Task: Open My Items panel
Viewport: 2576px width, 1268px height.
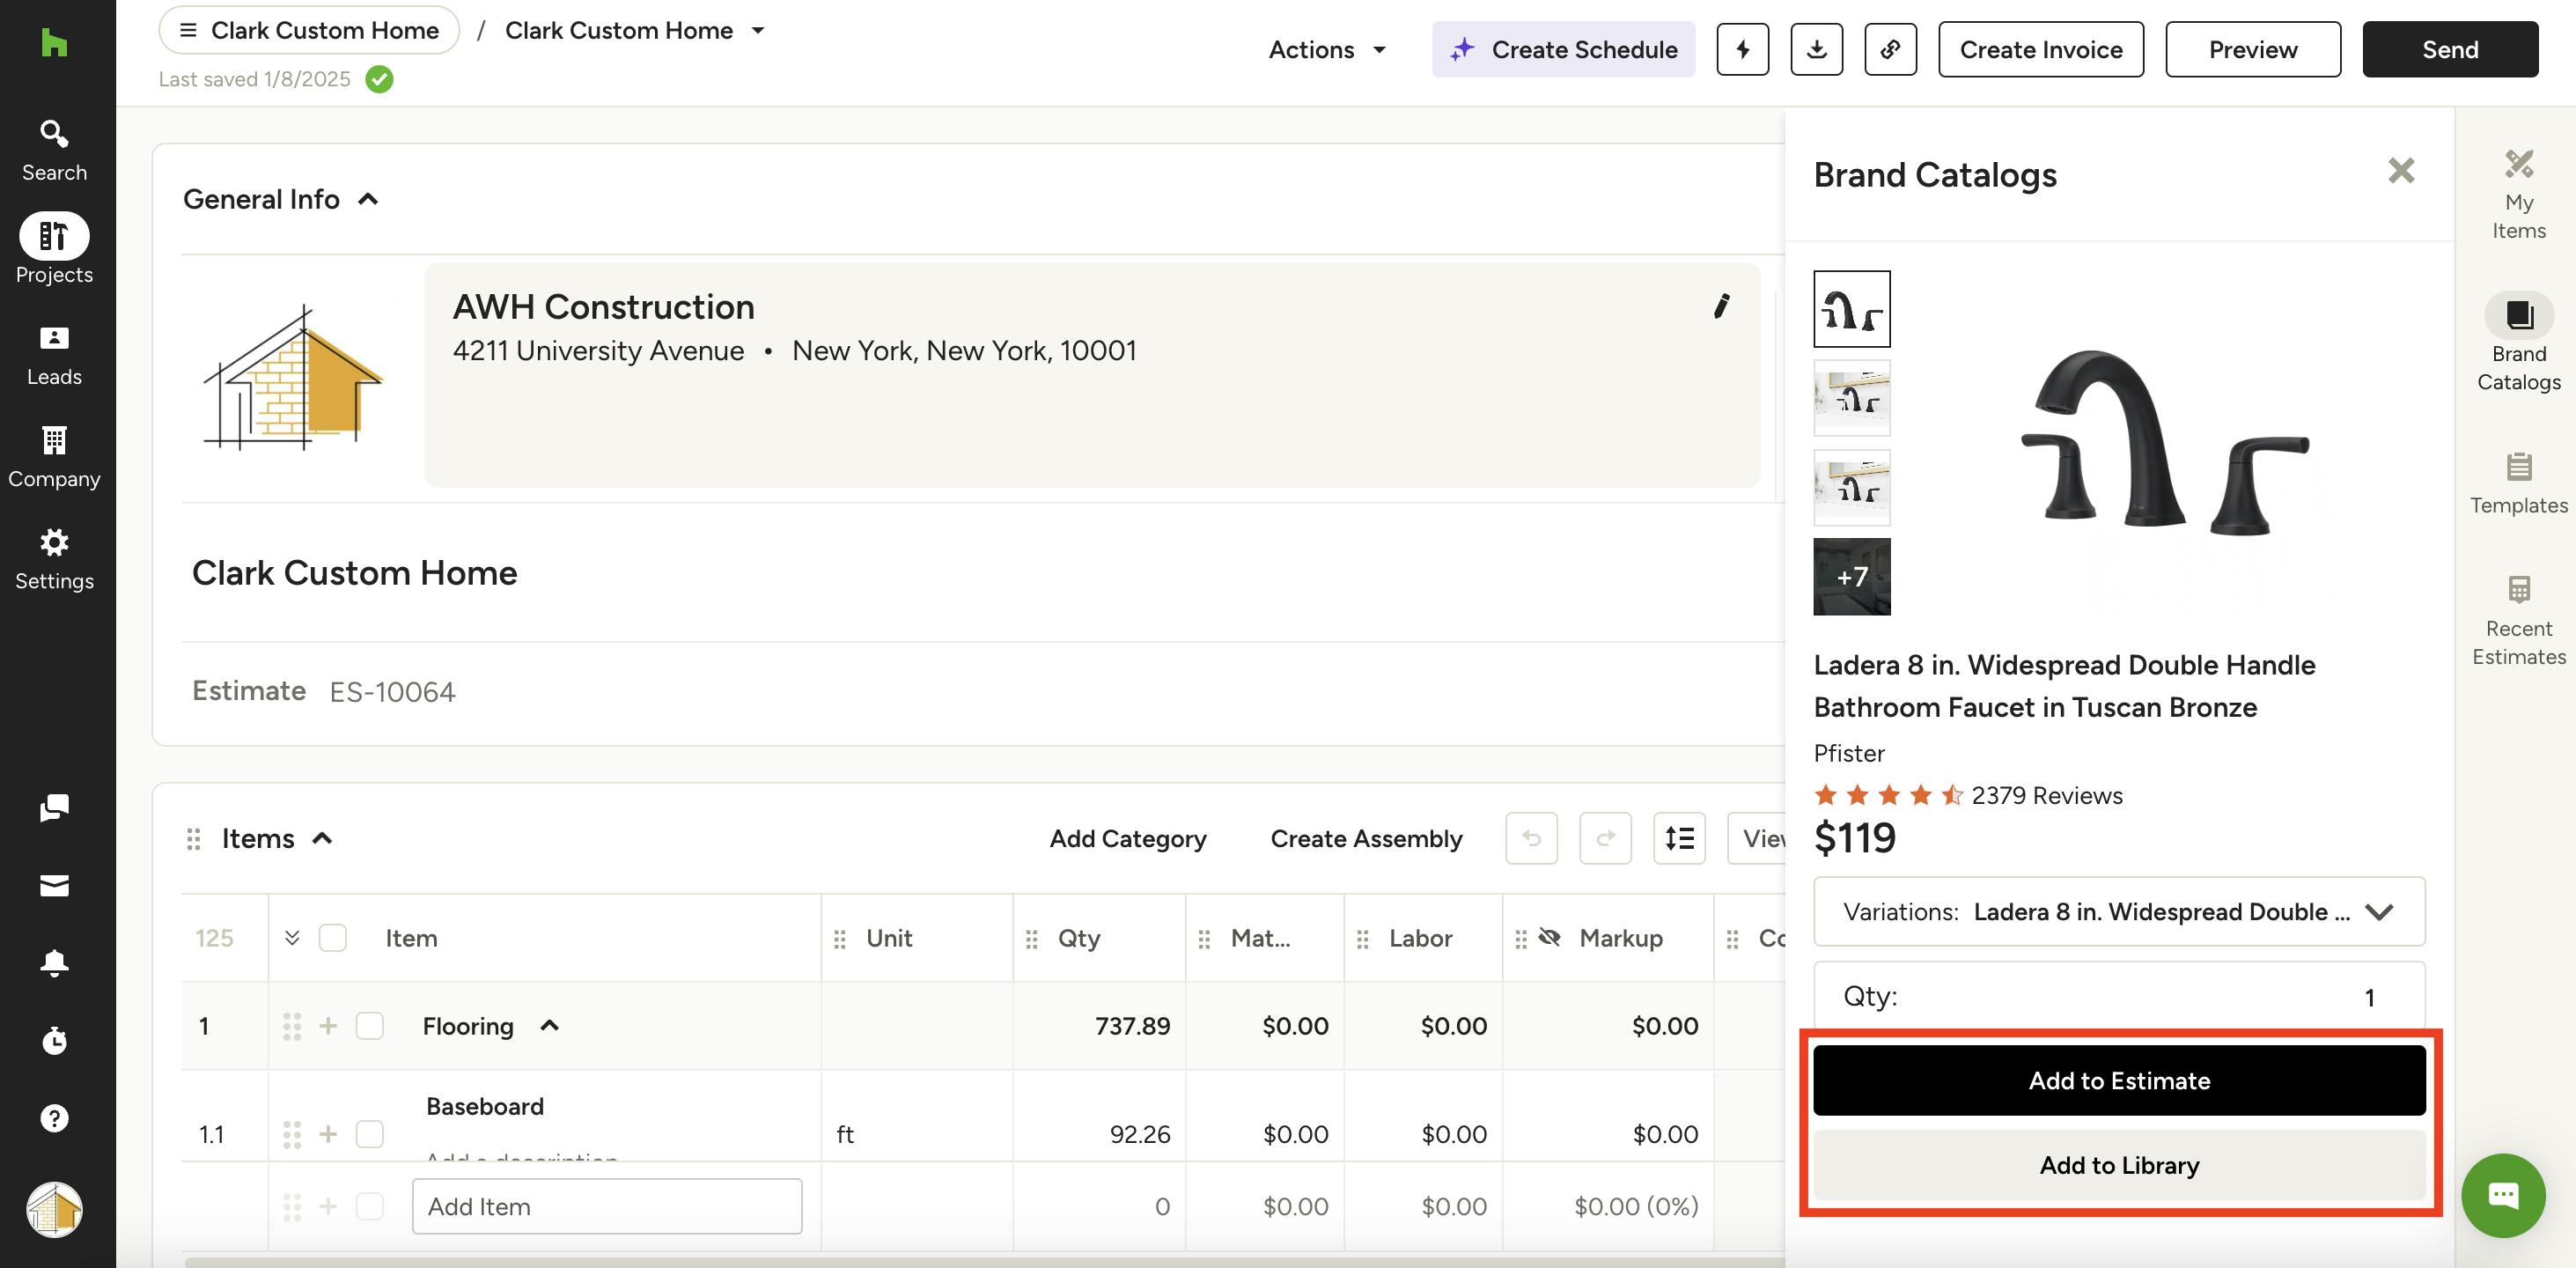Action: coord(2518,194)
